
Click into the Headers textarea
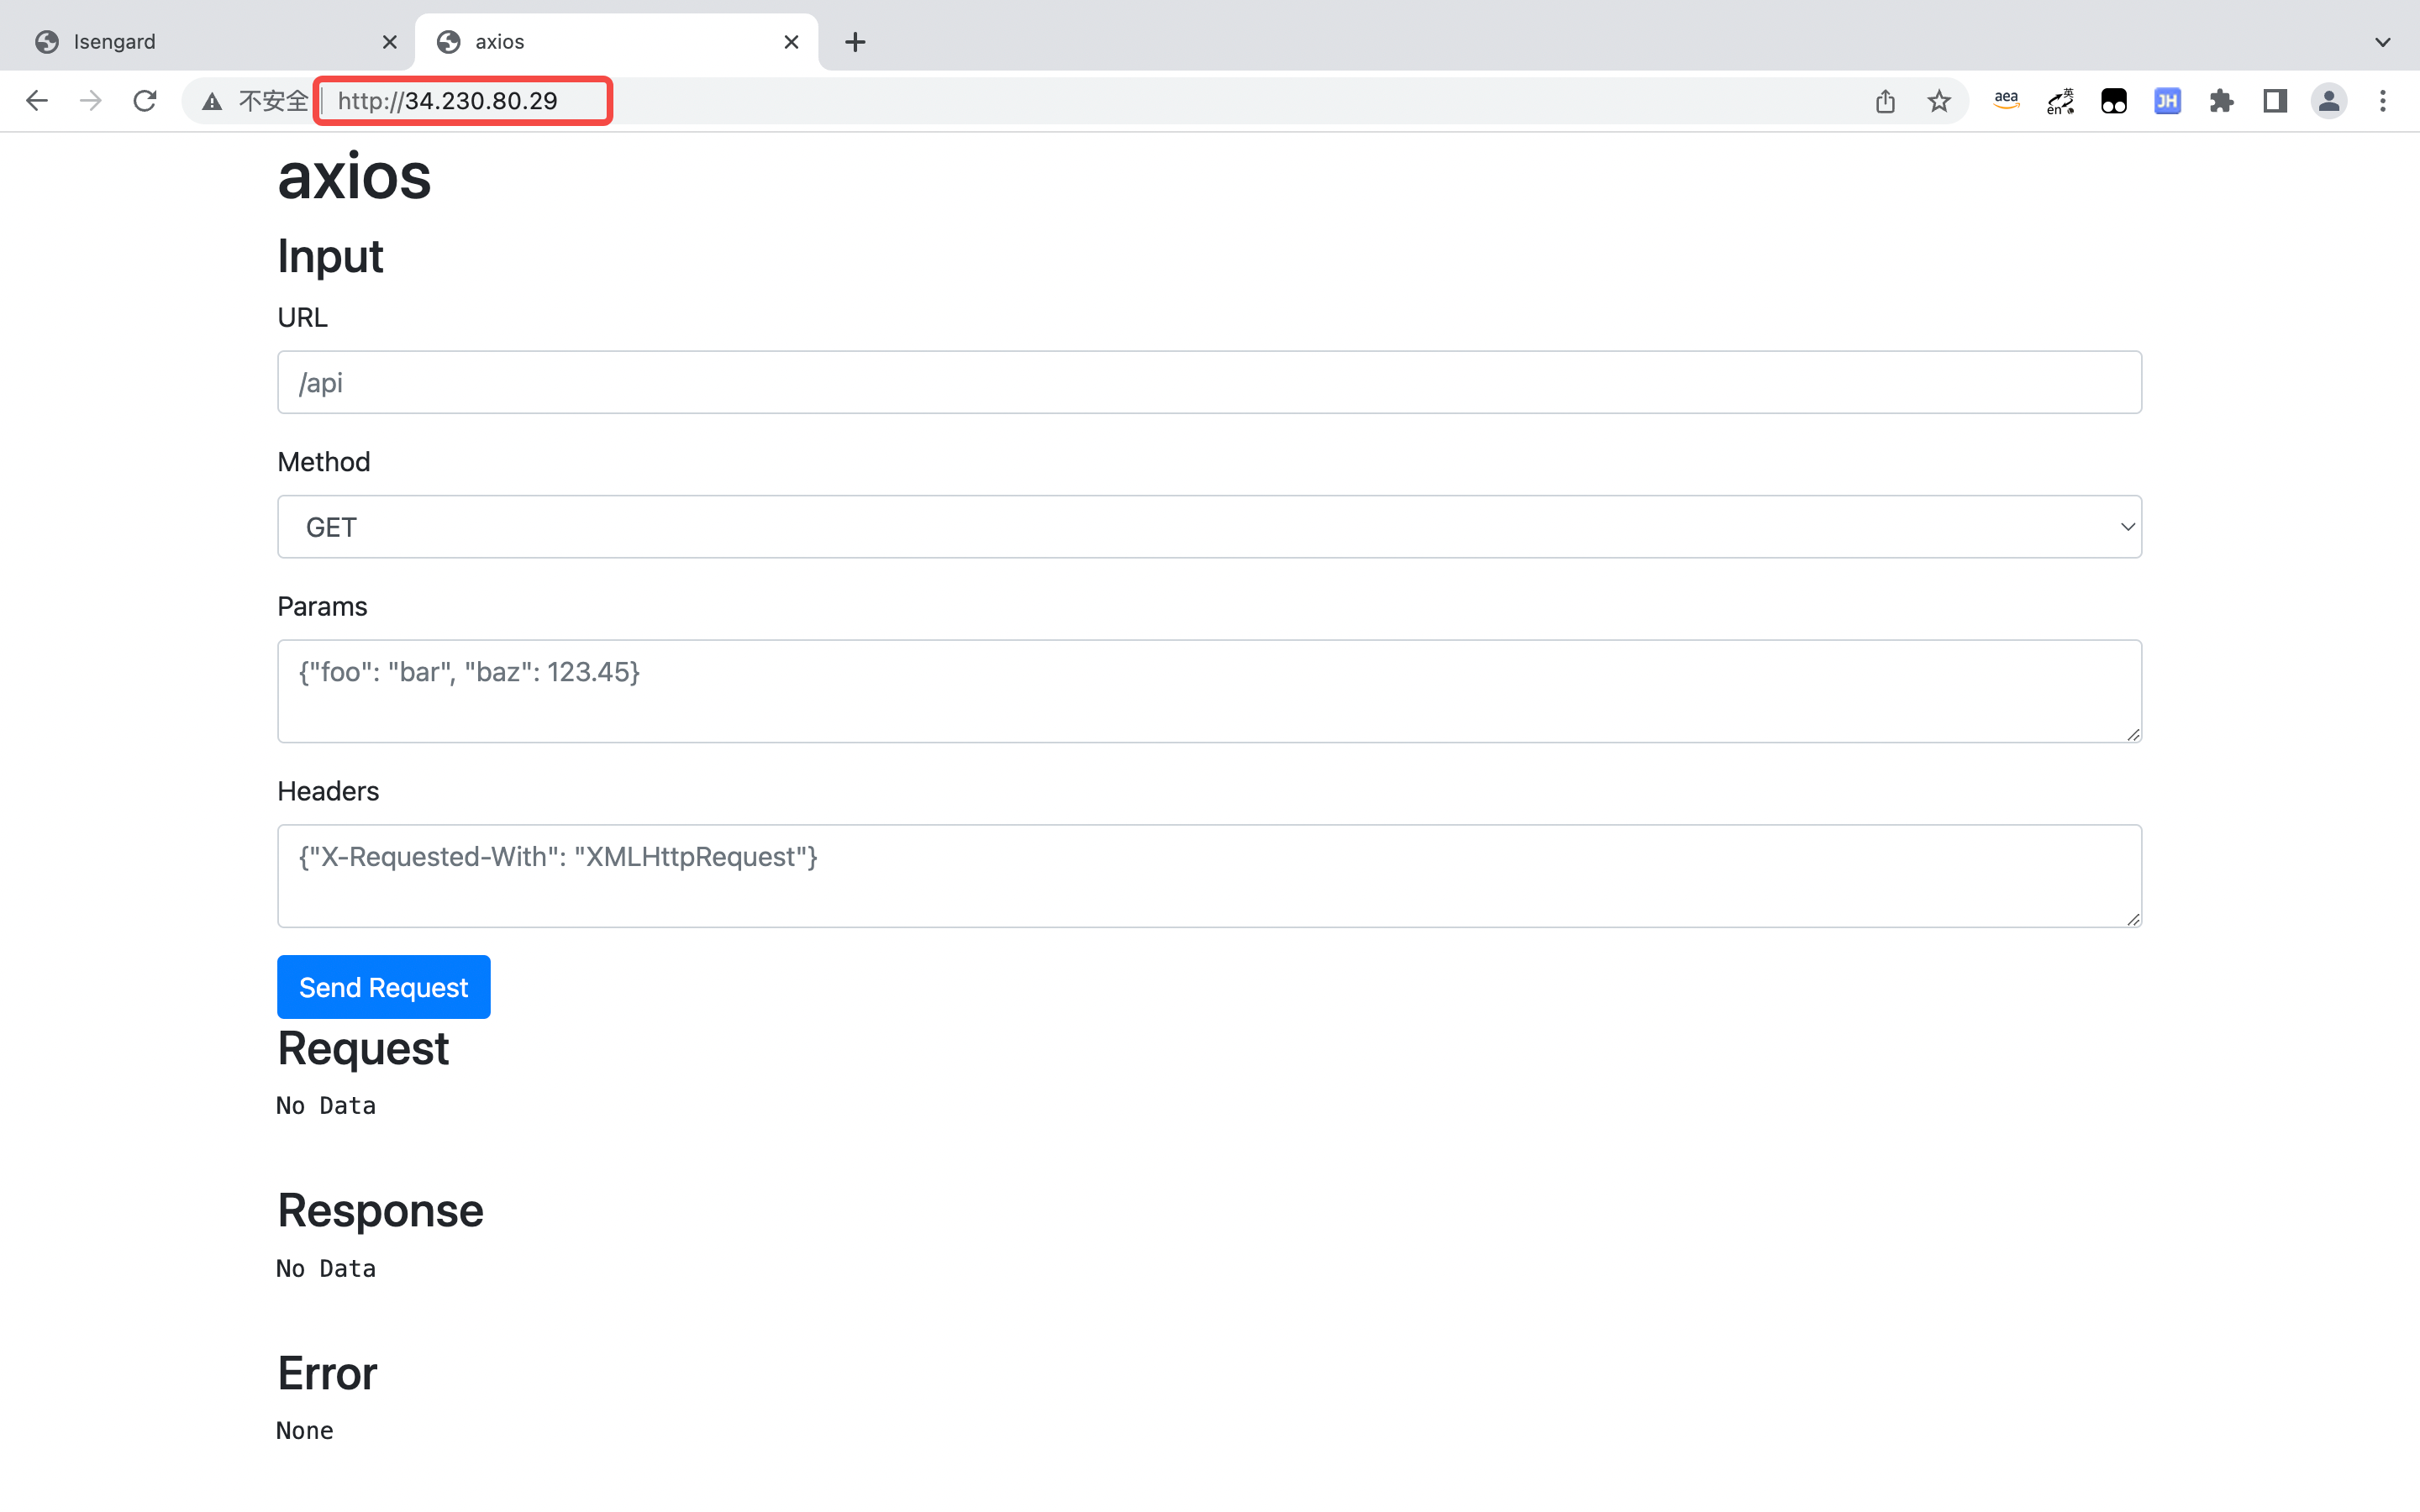[1209, 876]
